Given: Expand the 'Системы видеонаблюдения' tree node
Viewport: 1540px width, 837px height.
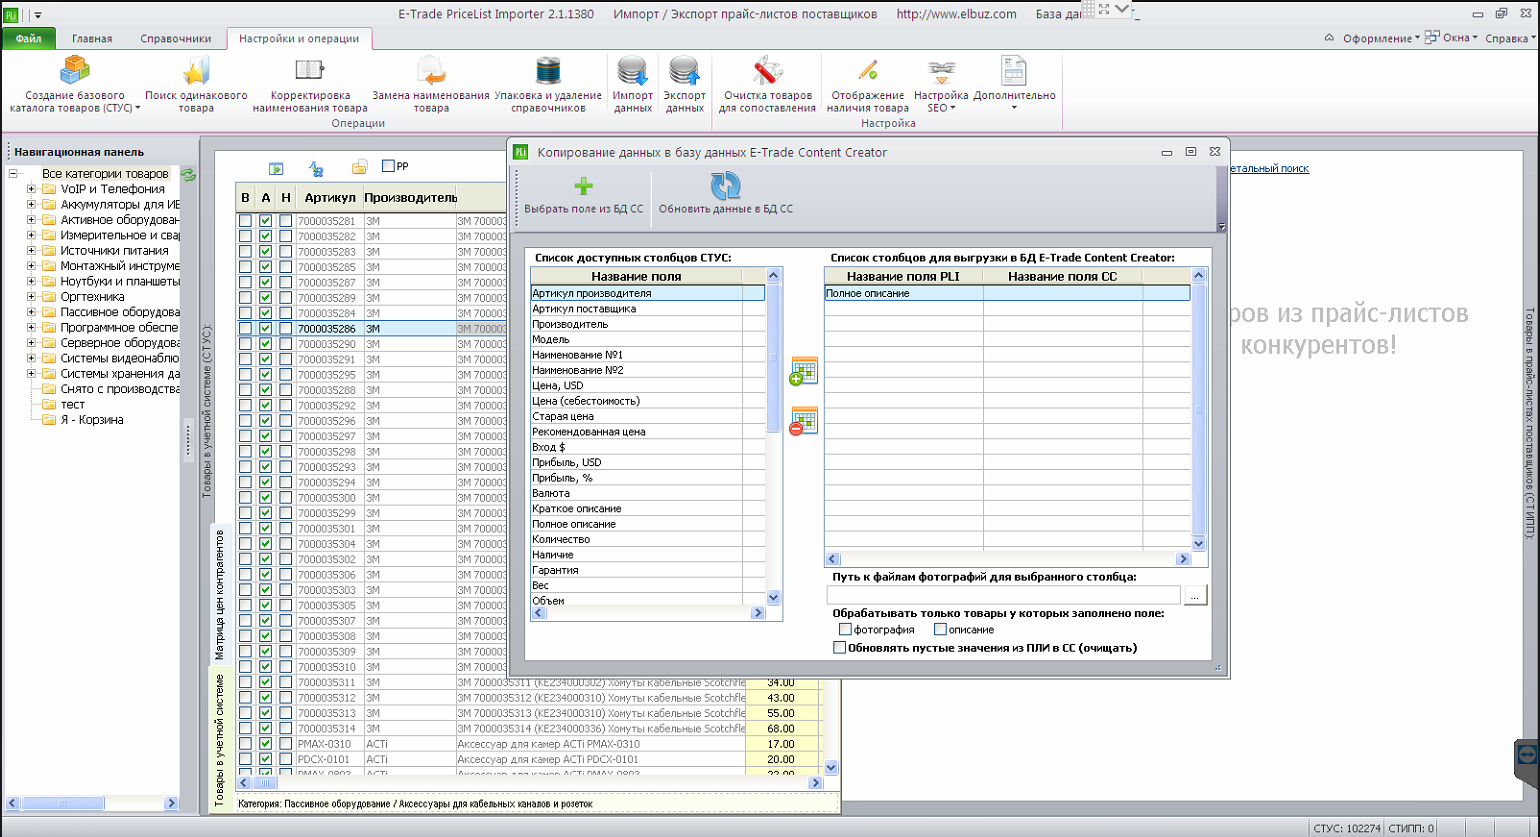Looking at the screenshot, I should point(31,358).
